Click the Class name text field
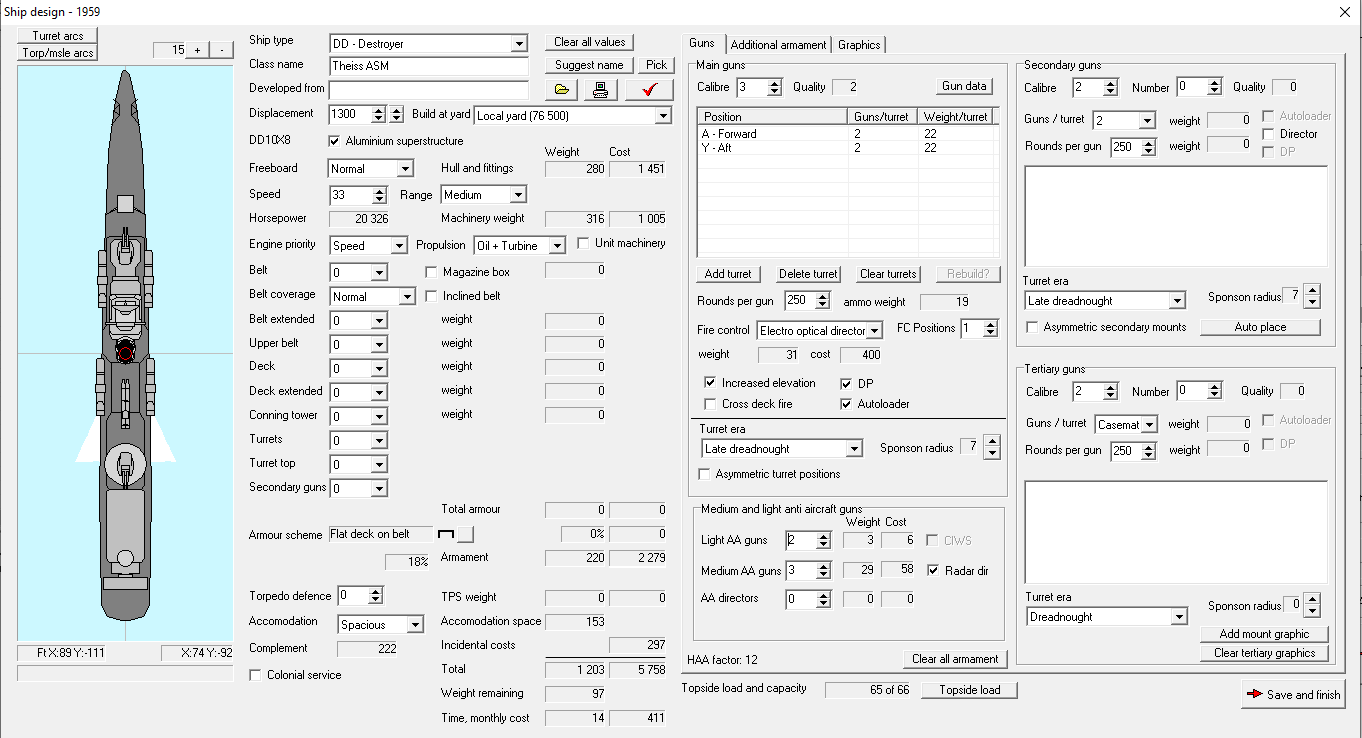The height and width of the screenshot is (738, 1362). [429, 66]
